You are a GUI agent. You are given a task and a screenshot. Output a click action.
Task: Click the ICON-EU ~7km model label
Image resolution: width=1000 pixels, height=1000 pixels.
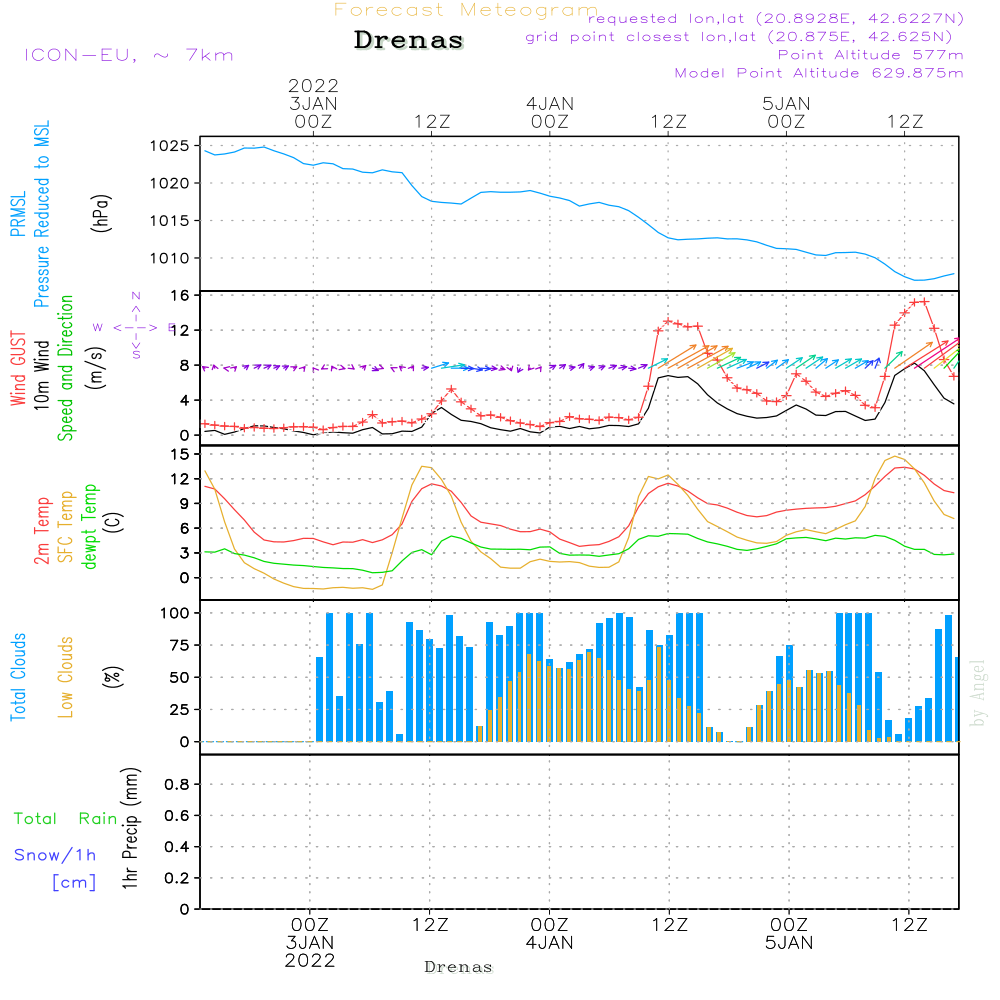[128, 55]
